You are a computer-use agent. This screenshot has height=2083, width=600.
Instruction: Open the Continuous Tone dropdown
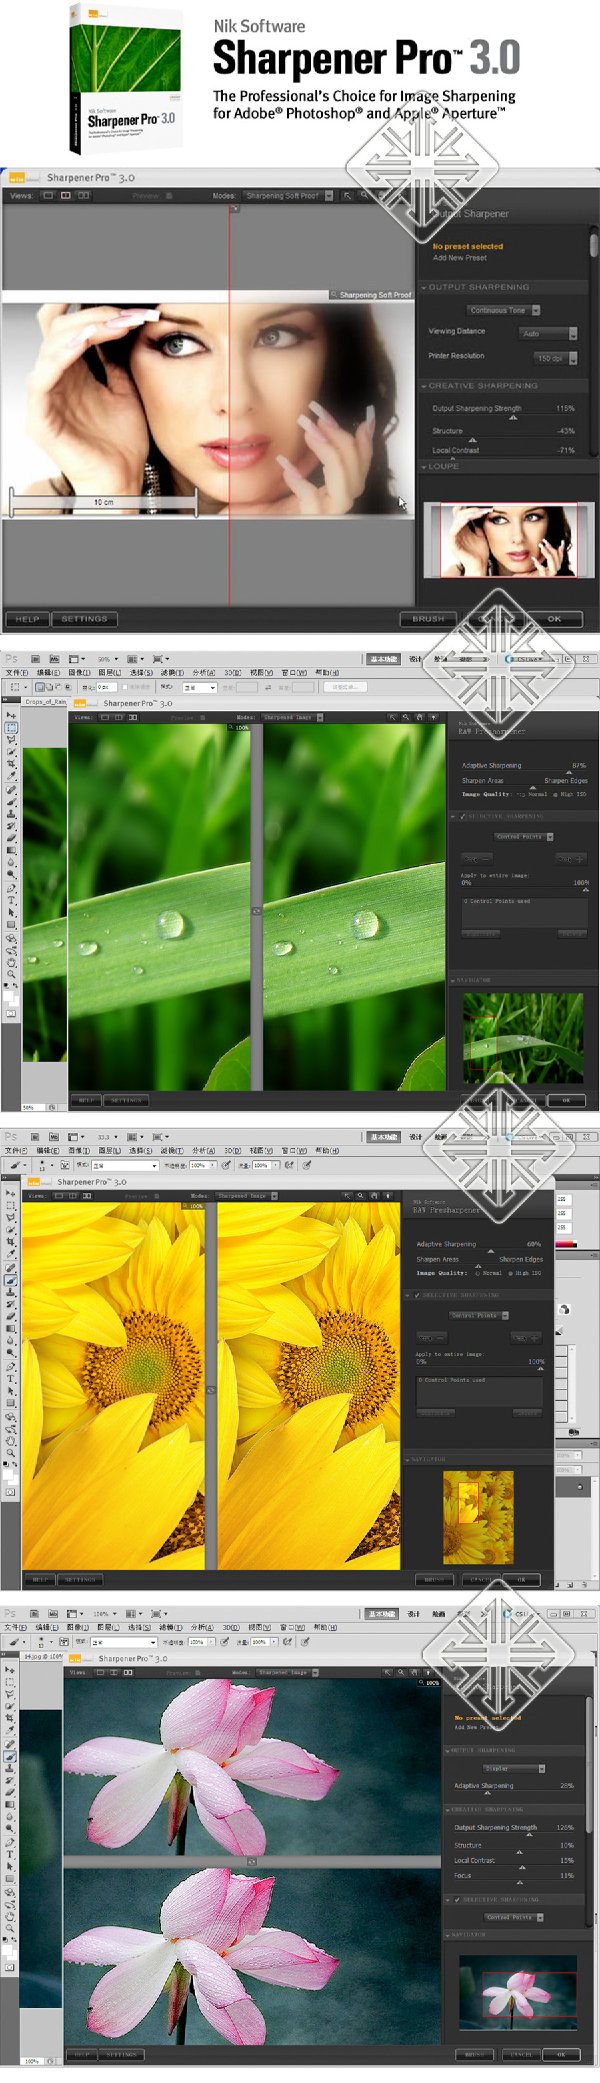pos(504,310)
